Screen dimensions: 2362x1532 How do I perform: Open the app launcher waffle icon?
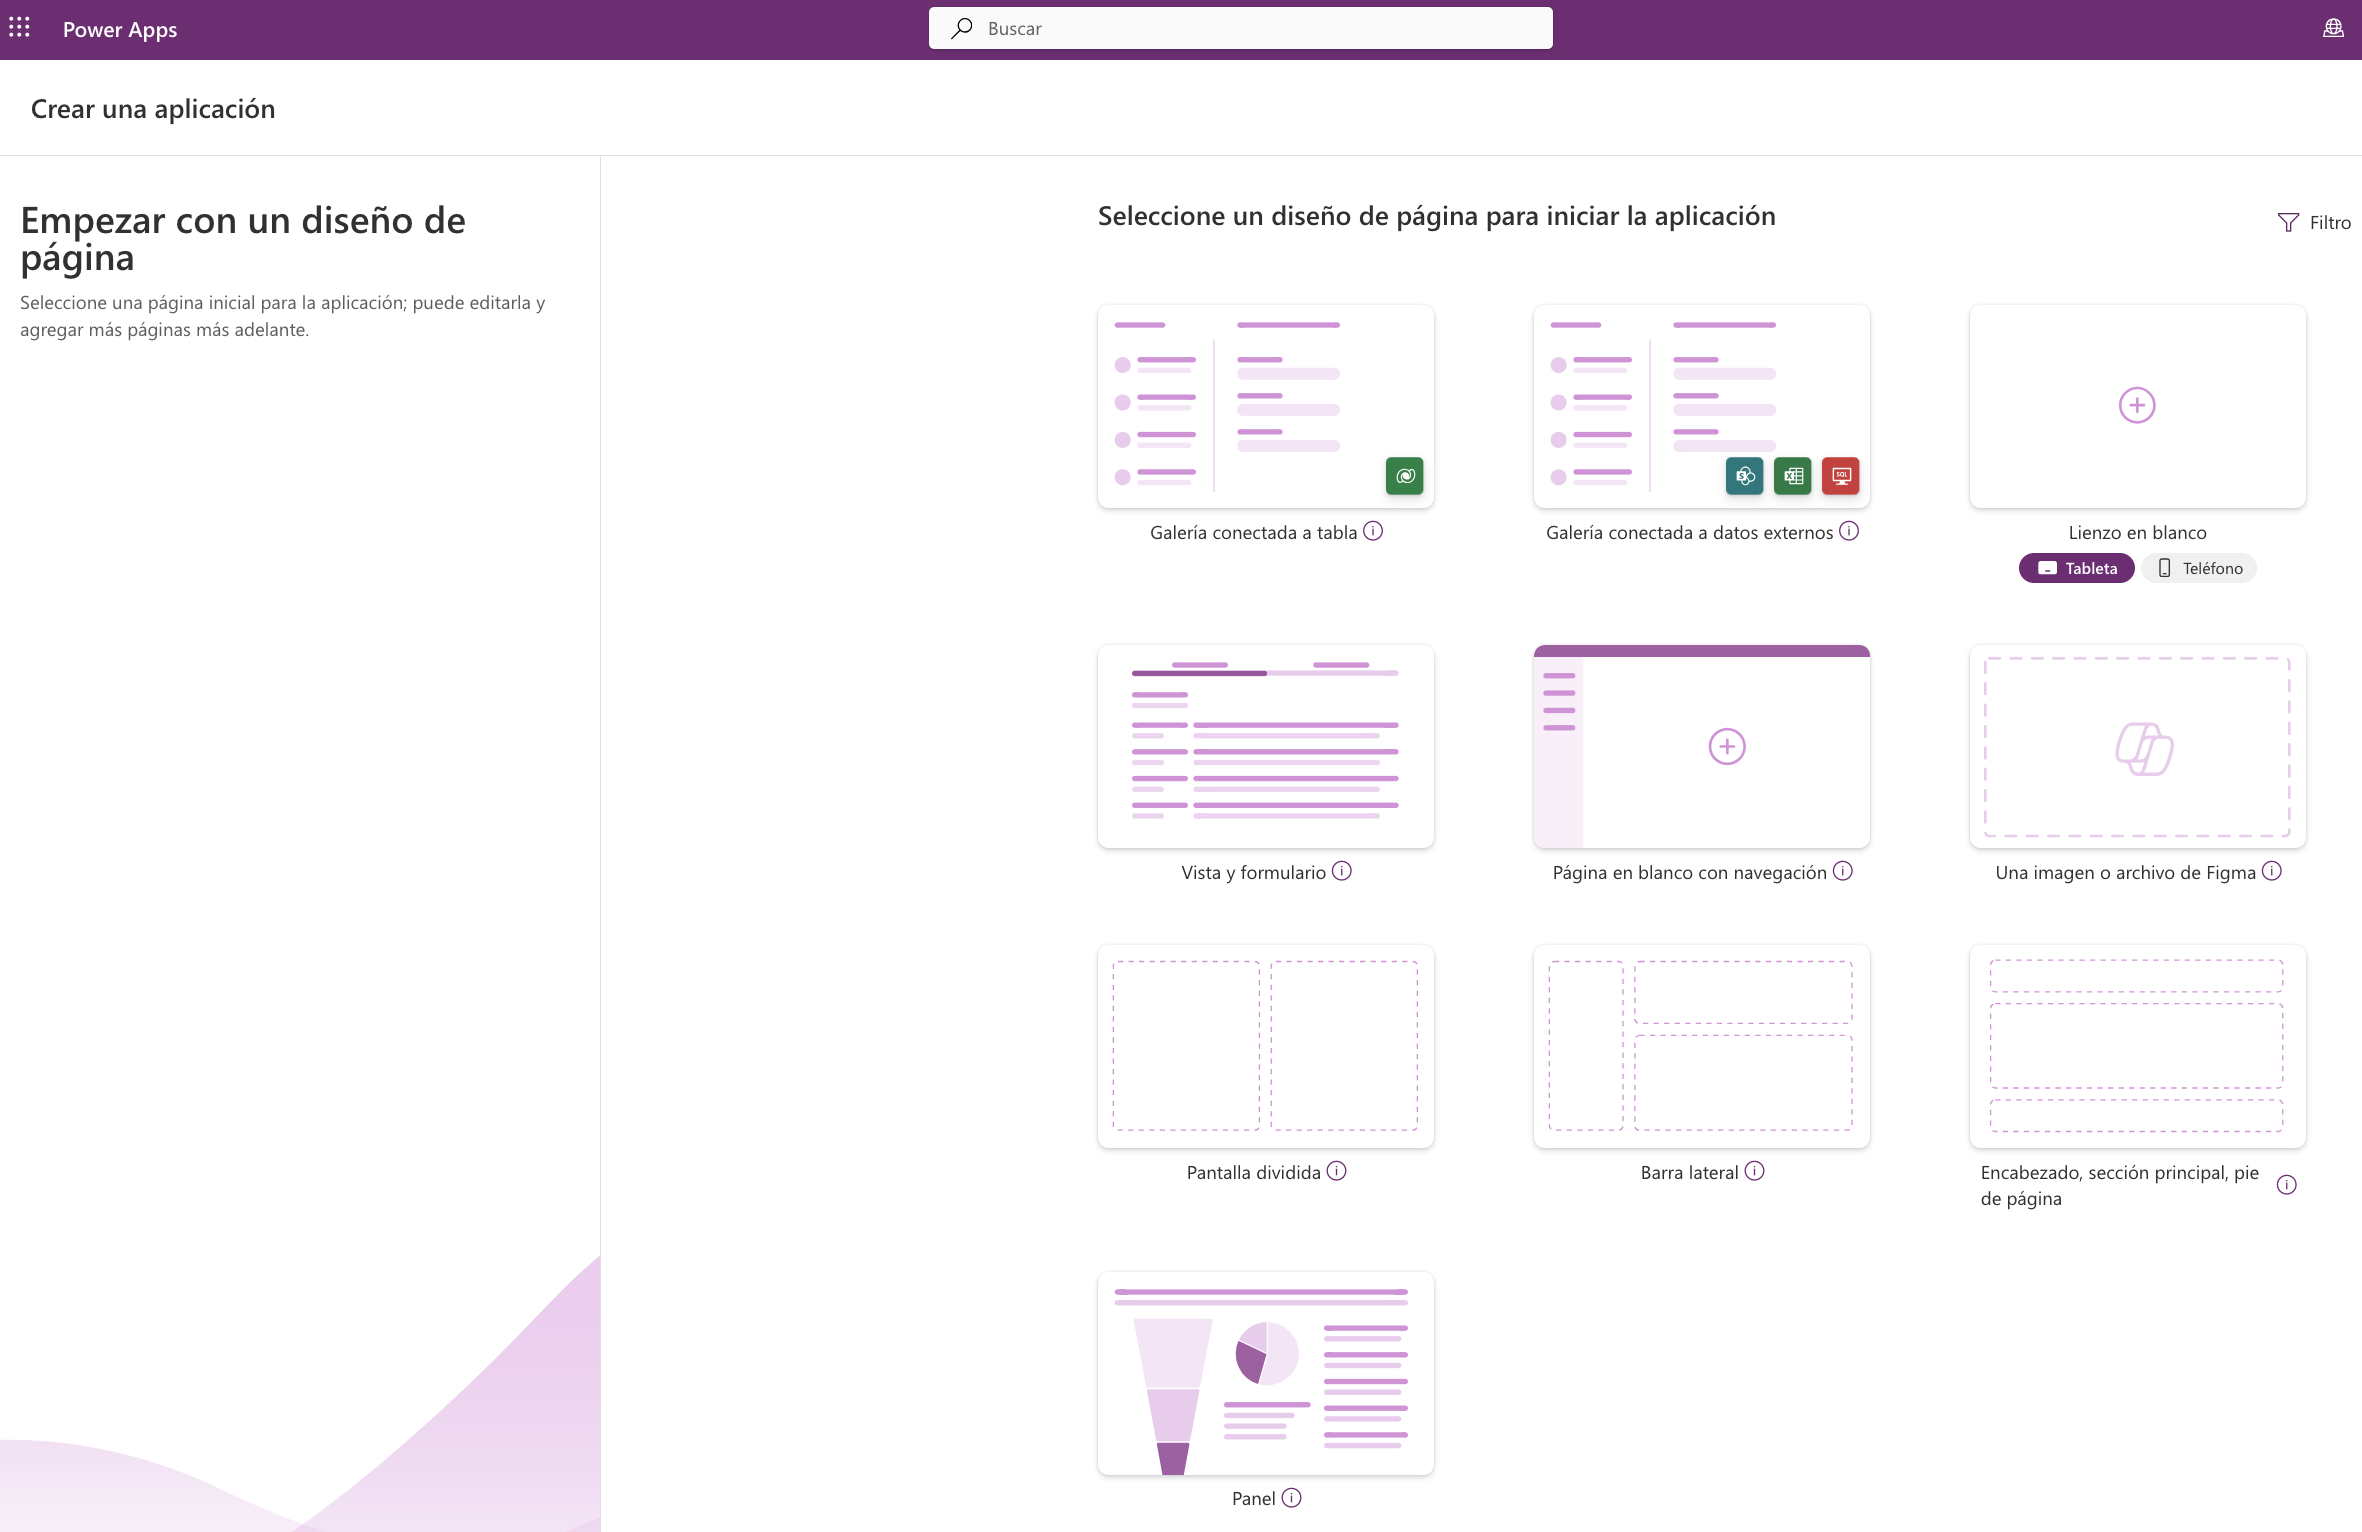pos(19,28)
